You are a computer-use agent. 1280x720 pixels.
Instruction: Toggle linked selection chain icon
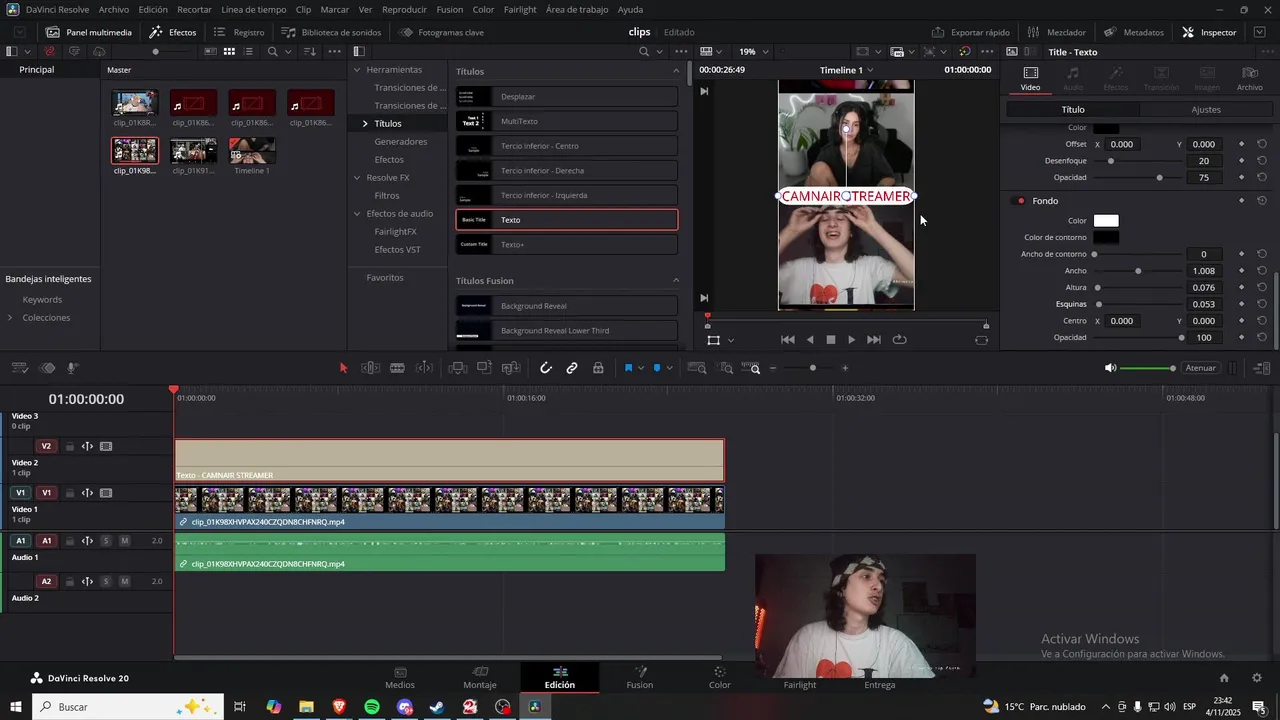[x=572, y=368]
